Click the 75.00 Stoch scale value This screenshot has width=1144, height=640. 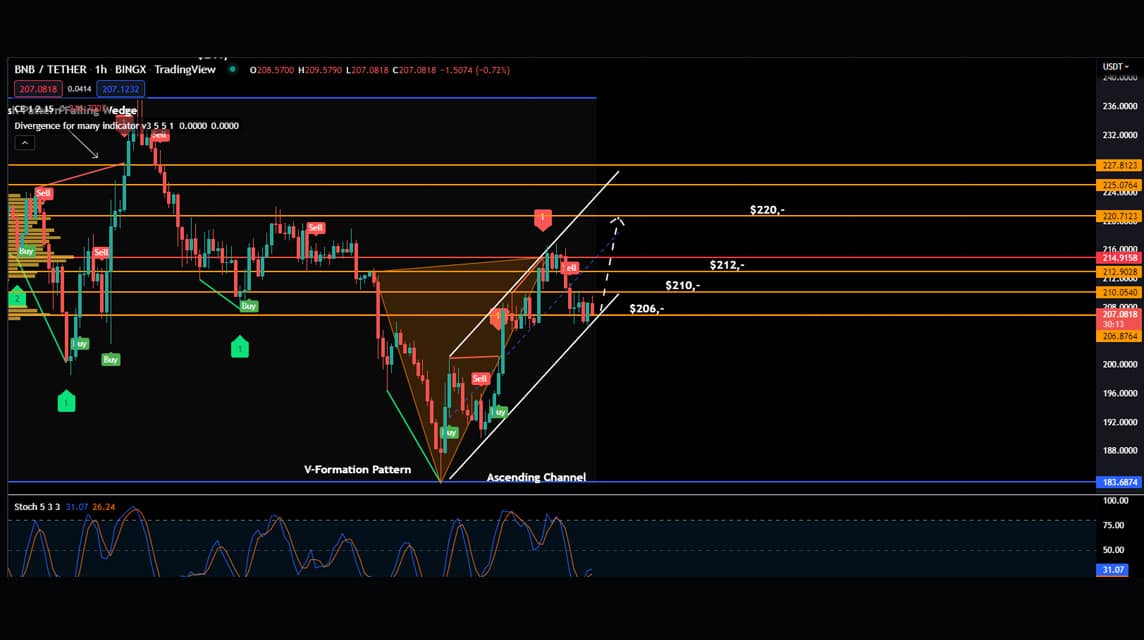tap(1113, 525)
